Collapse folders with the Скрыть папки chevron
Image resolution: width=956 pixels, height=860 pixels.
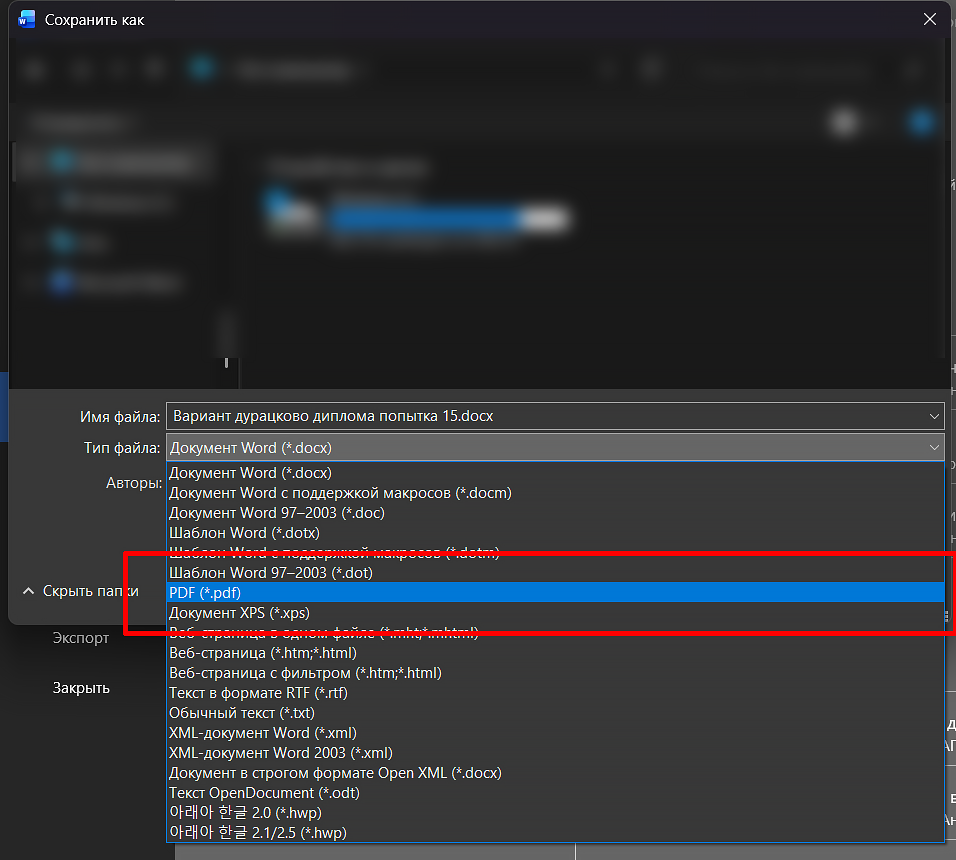pyautogui.click(x=29, y=591)
